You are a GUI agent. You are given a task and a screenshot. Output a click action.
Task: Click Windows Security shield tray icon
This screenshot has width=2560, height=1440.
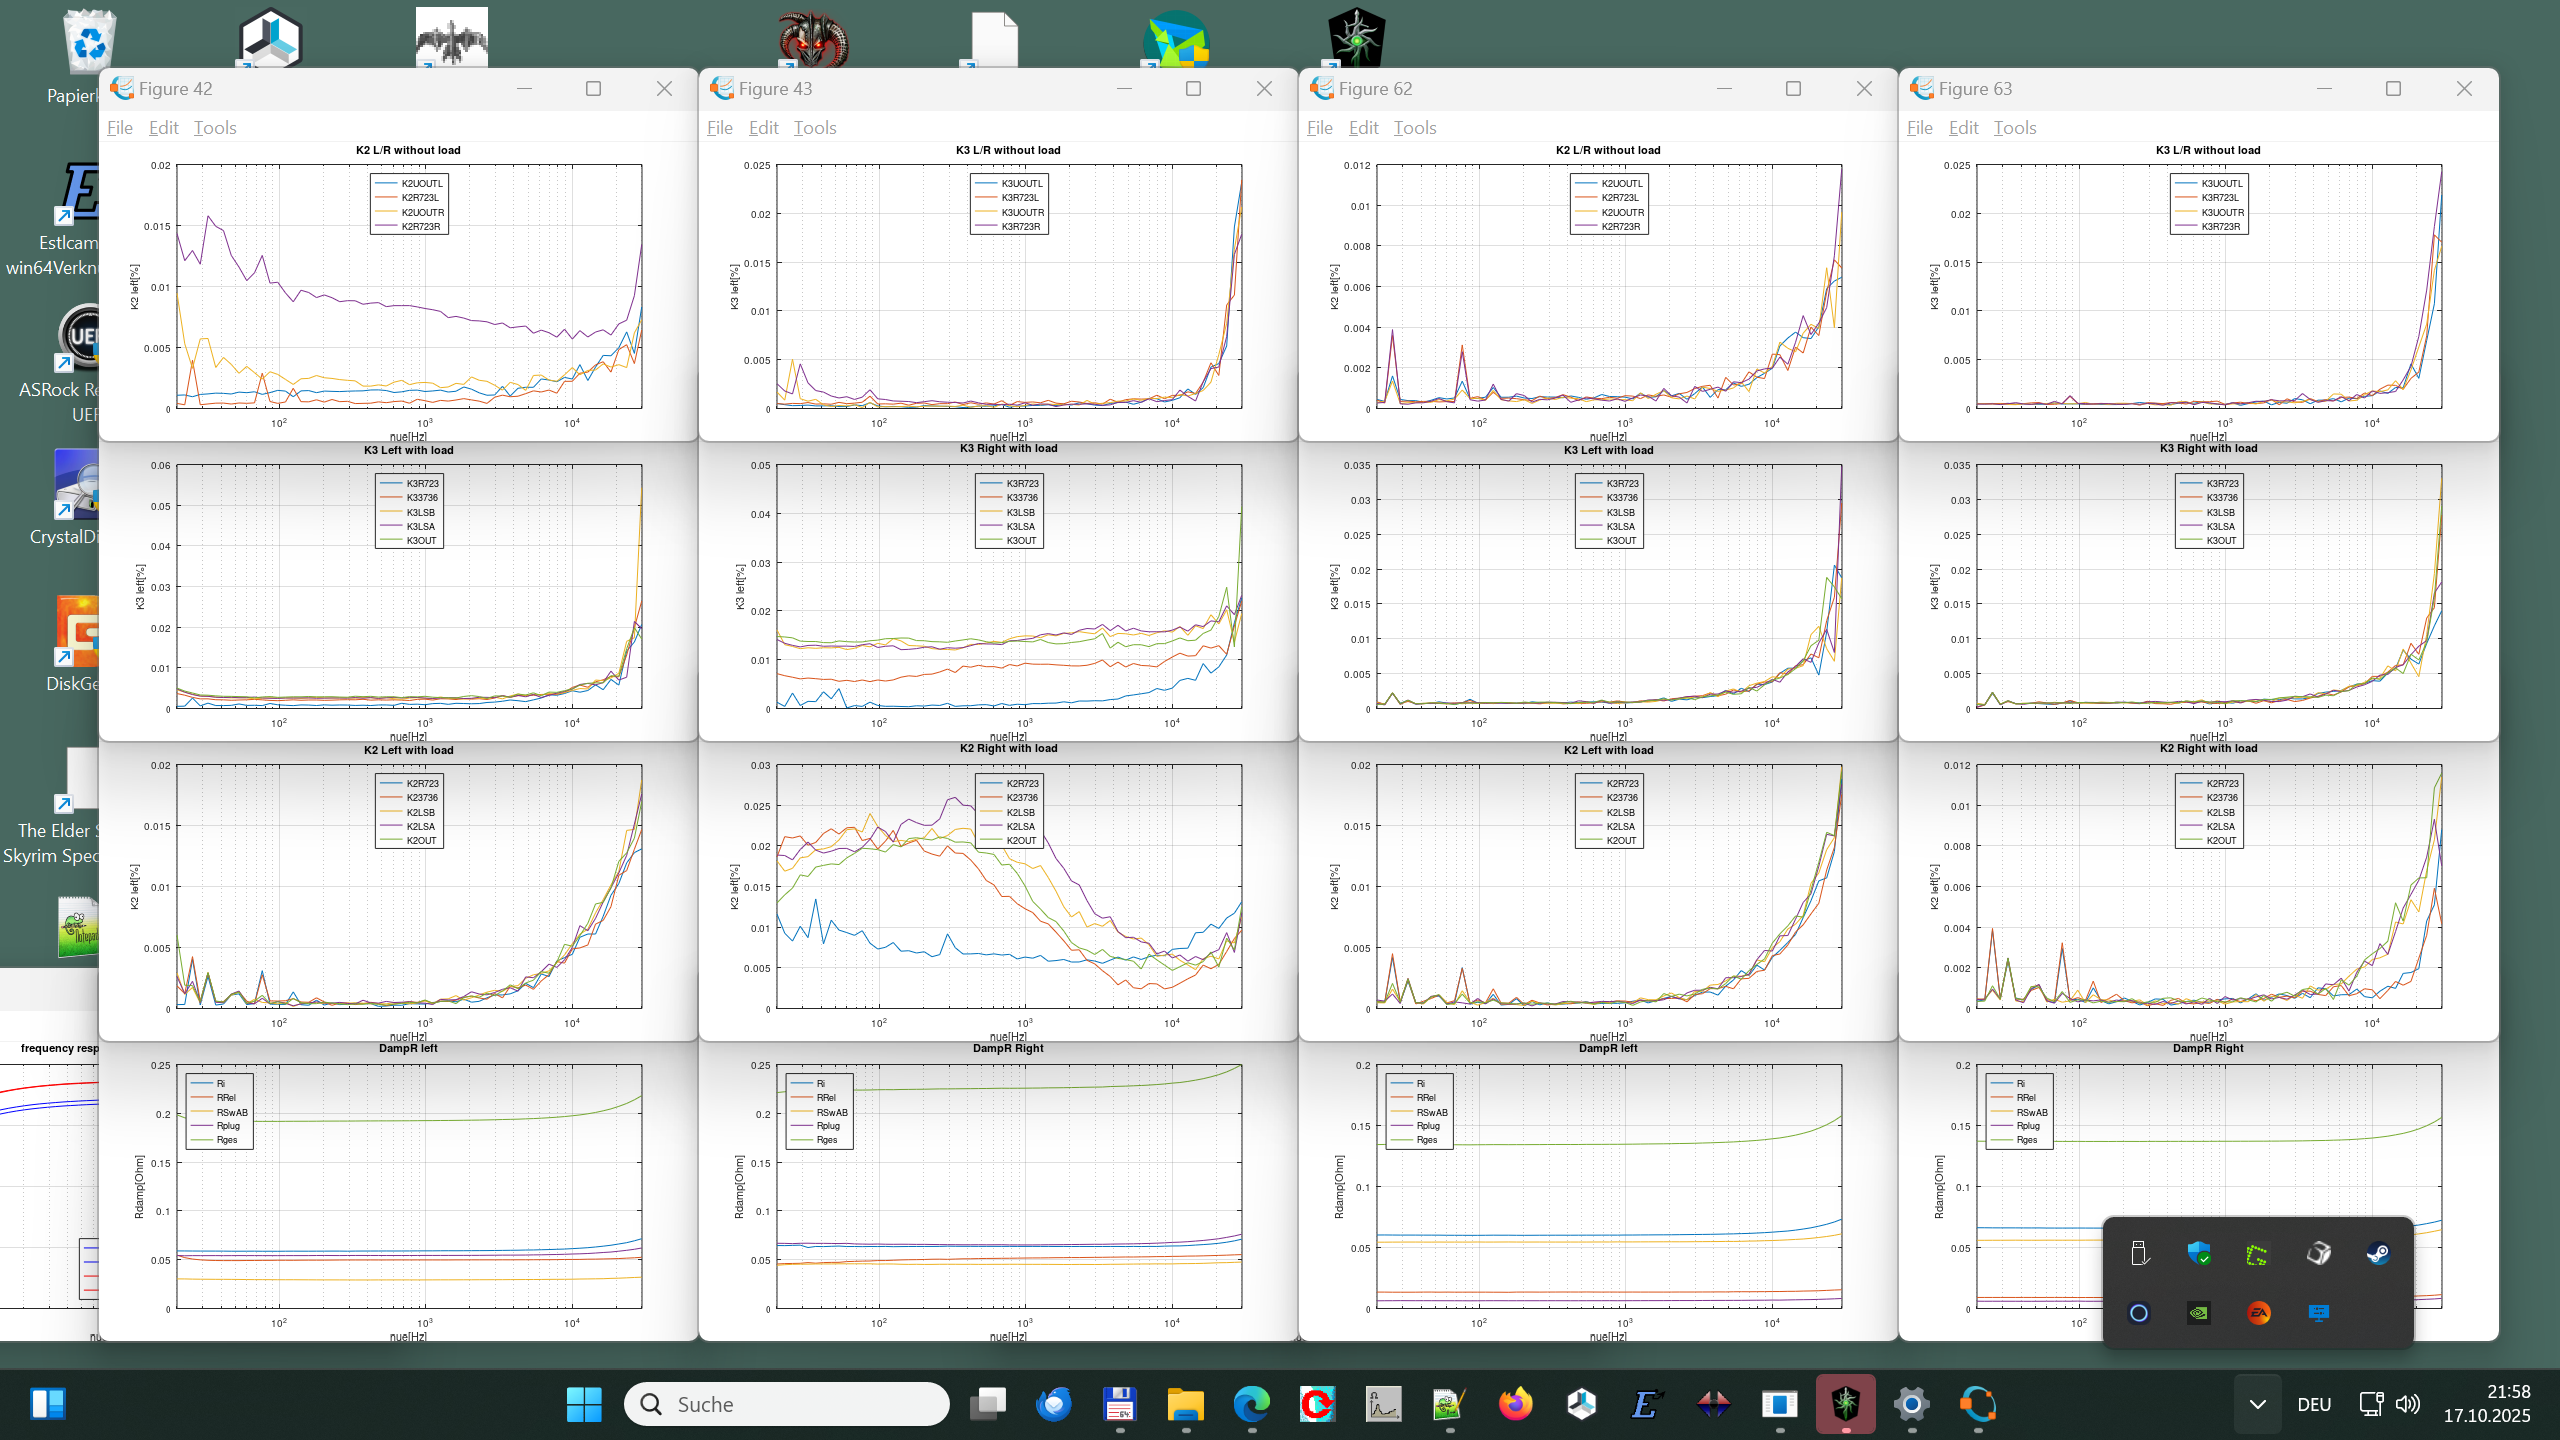point(2198,1253)
